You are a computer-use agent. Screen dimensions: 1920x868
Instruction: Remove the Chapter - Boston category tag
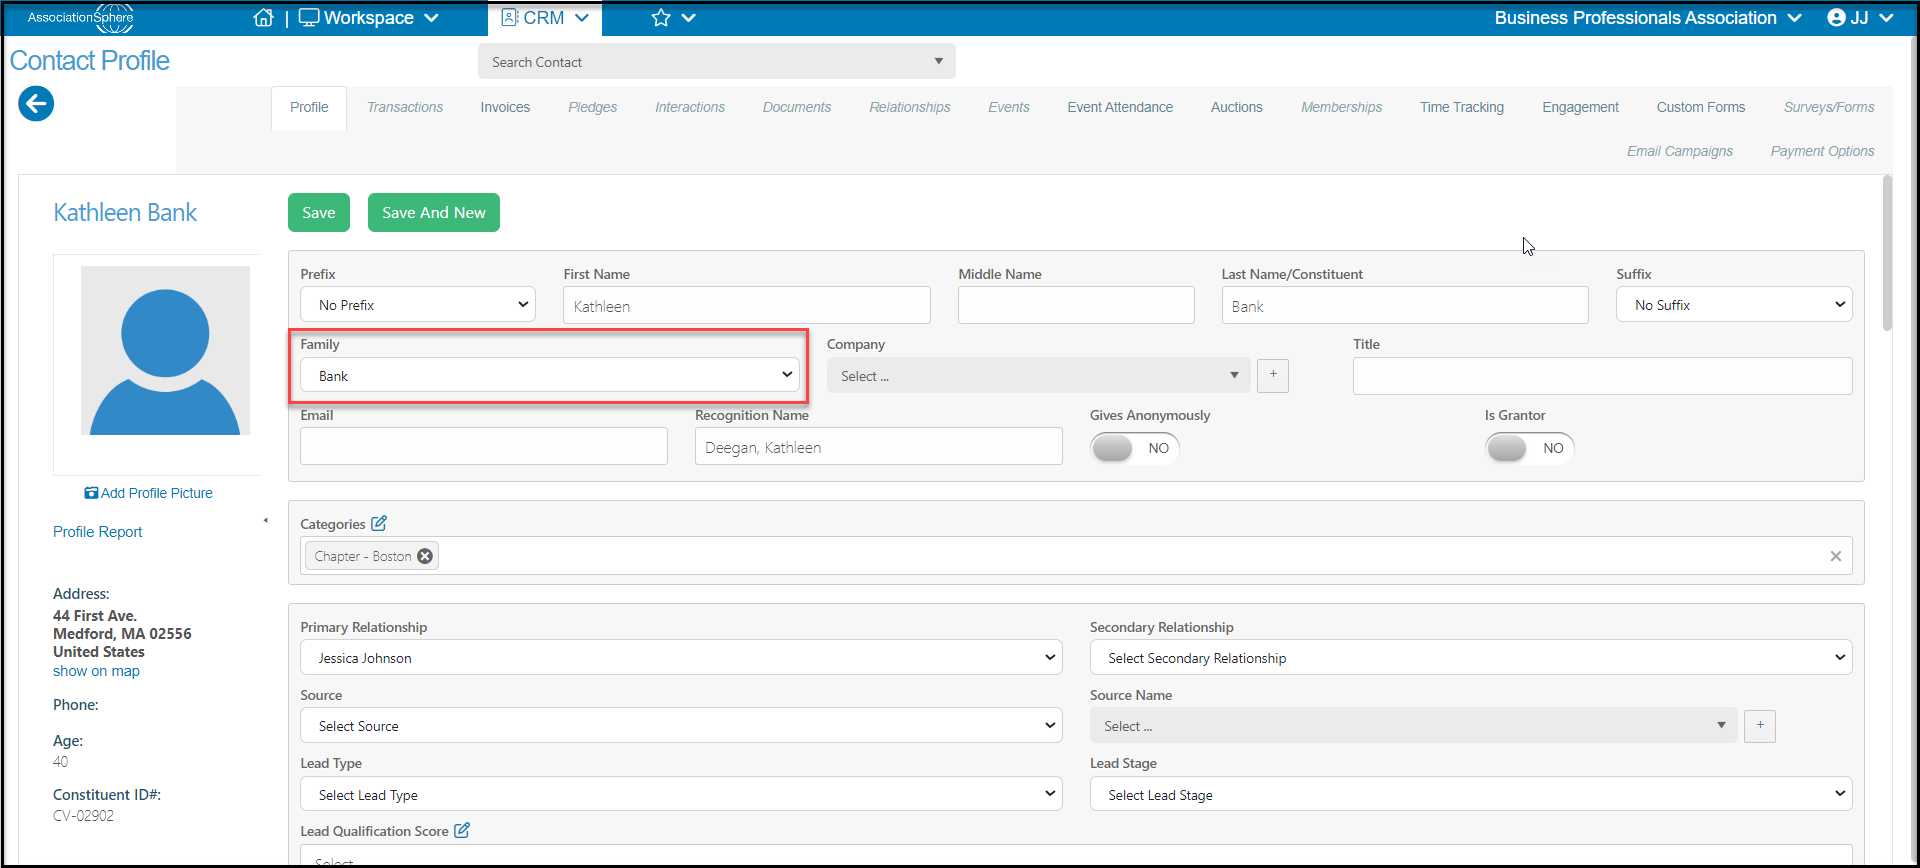425,556
